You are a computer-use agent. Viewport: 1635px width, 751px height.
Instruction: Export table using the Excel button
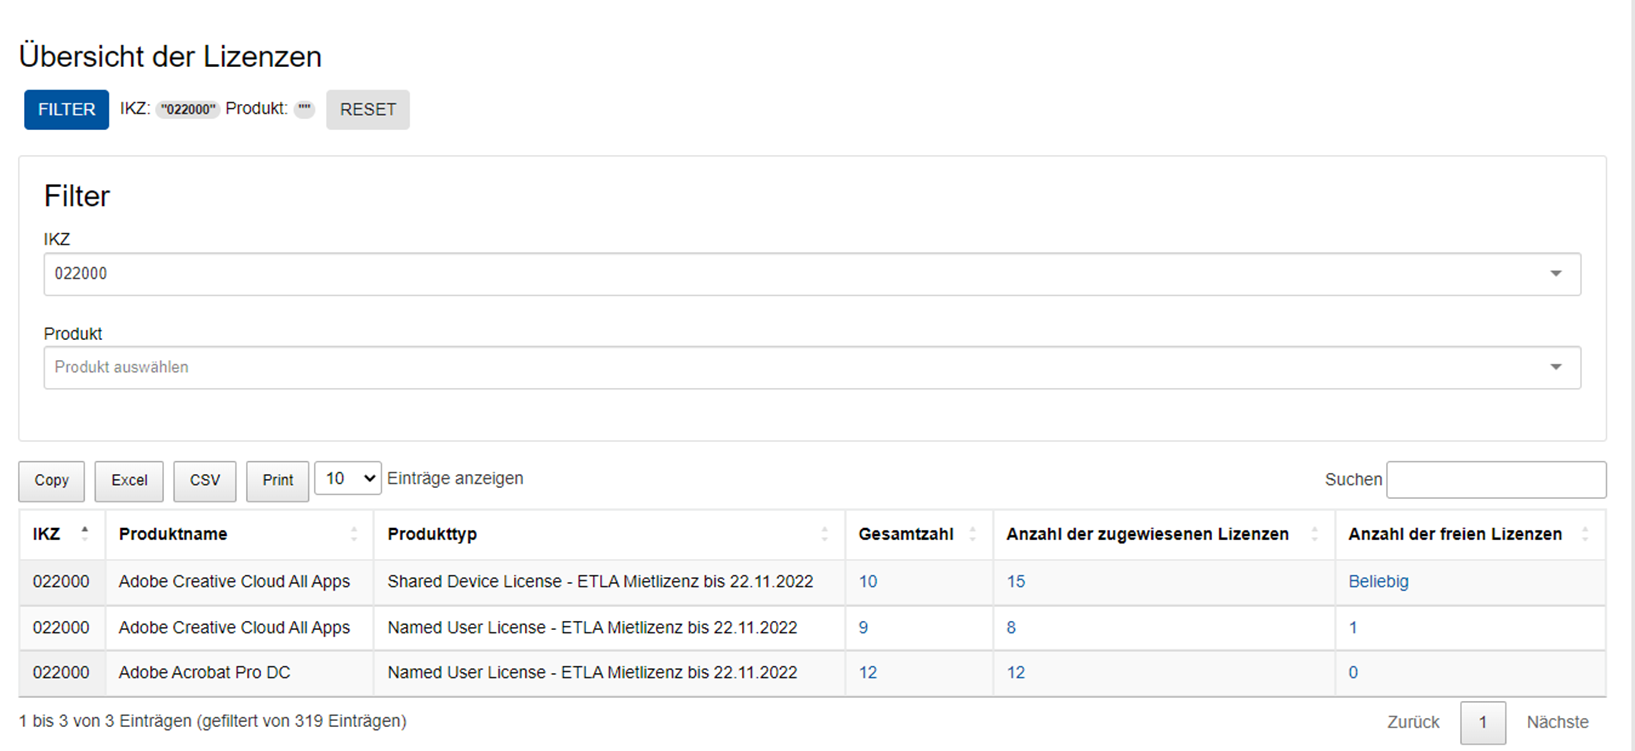tap(129, 481)
